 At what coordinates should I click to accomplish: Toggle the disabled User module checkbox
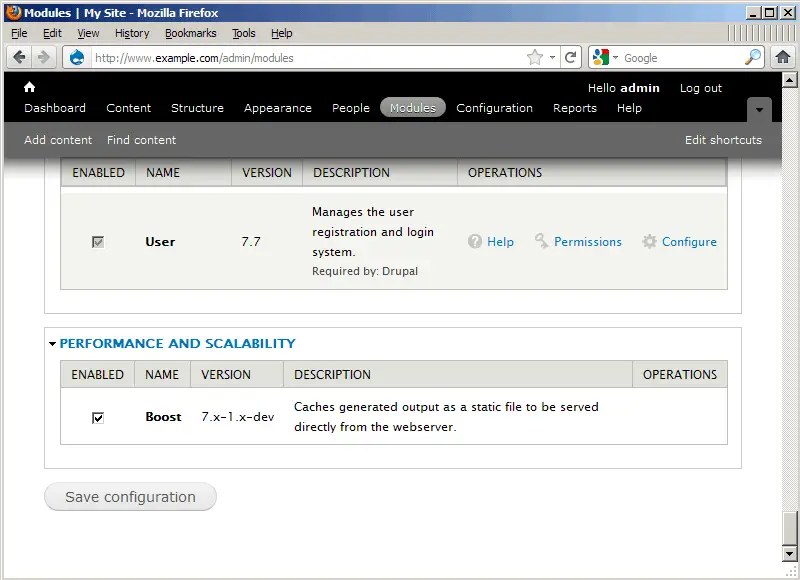[98, 242]
